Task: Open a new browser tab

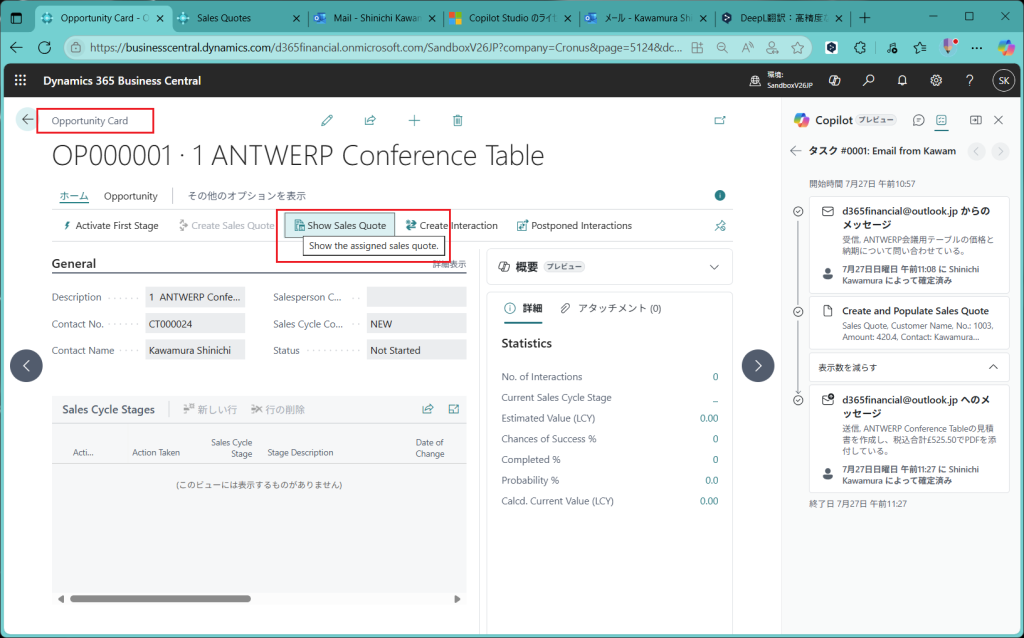Action: pos(865,18)
